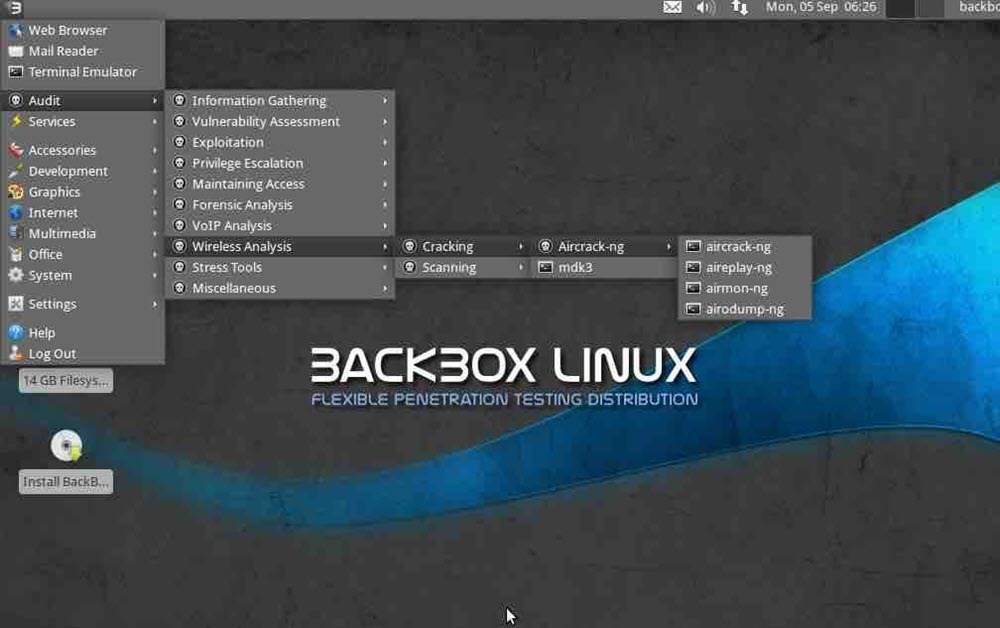
Task: Click the Accessories menu icon
Action: tap(16, 150)
